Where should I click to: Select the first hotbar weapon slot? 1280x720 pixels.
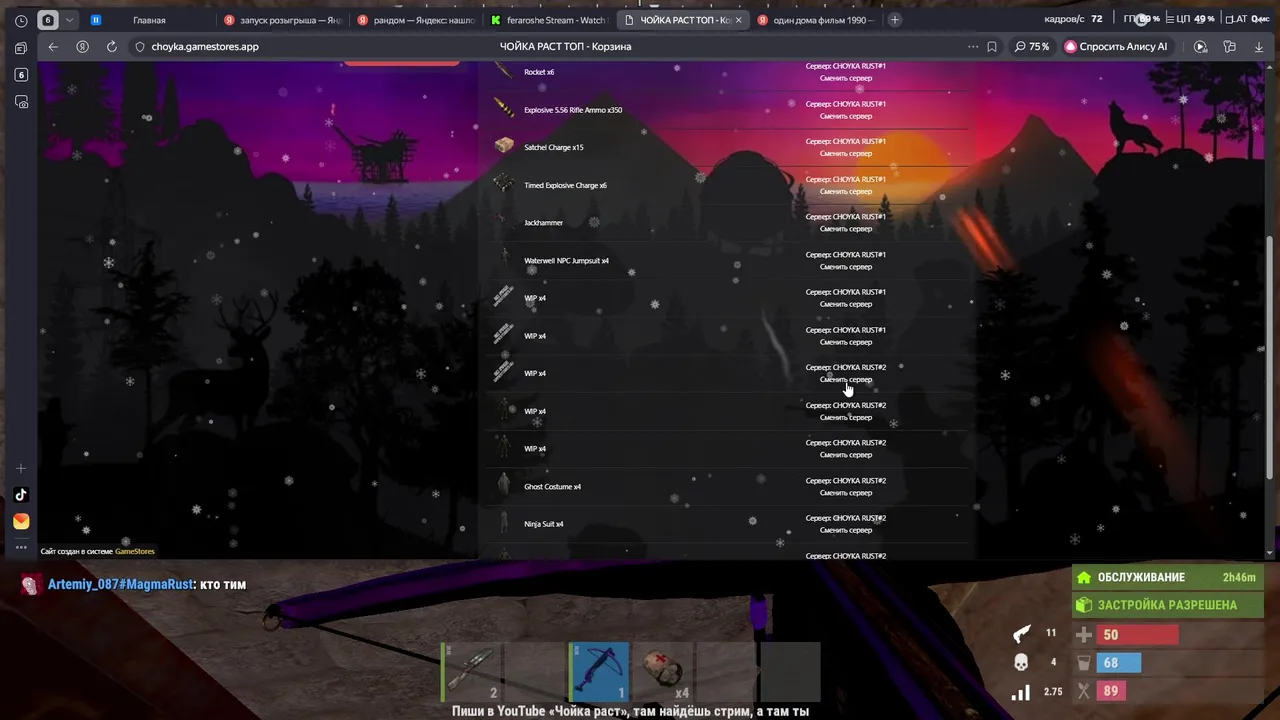[x=471, y=672]
